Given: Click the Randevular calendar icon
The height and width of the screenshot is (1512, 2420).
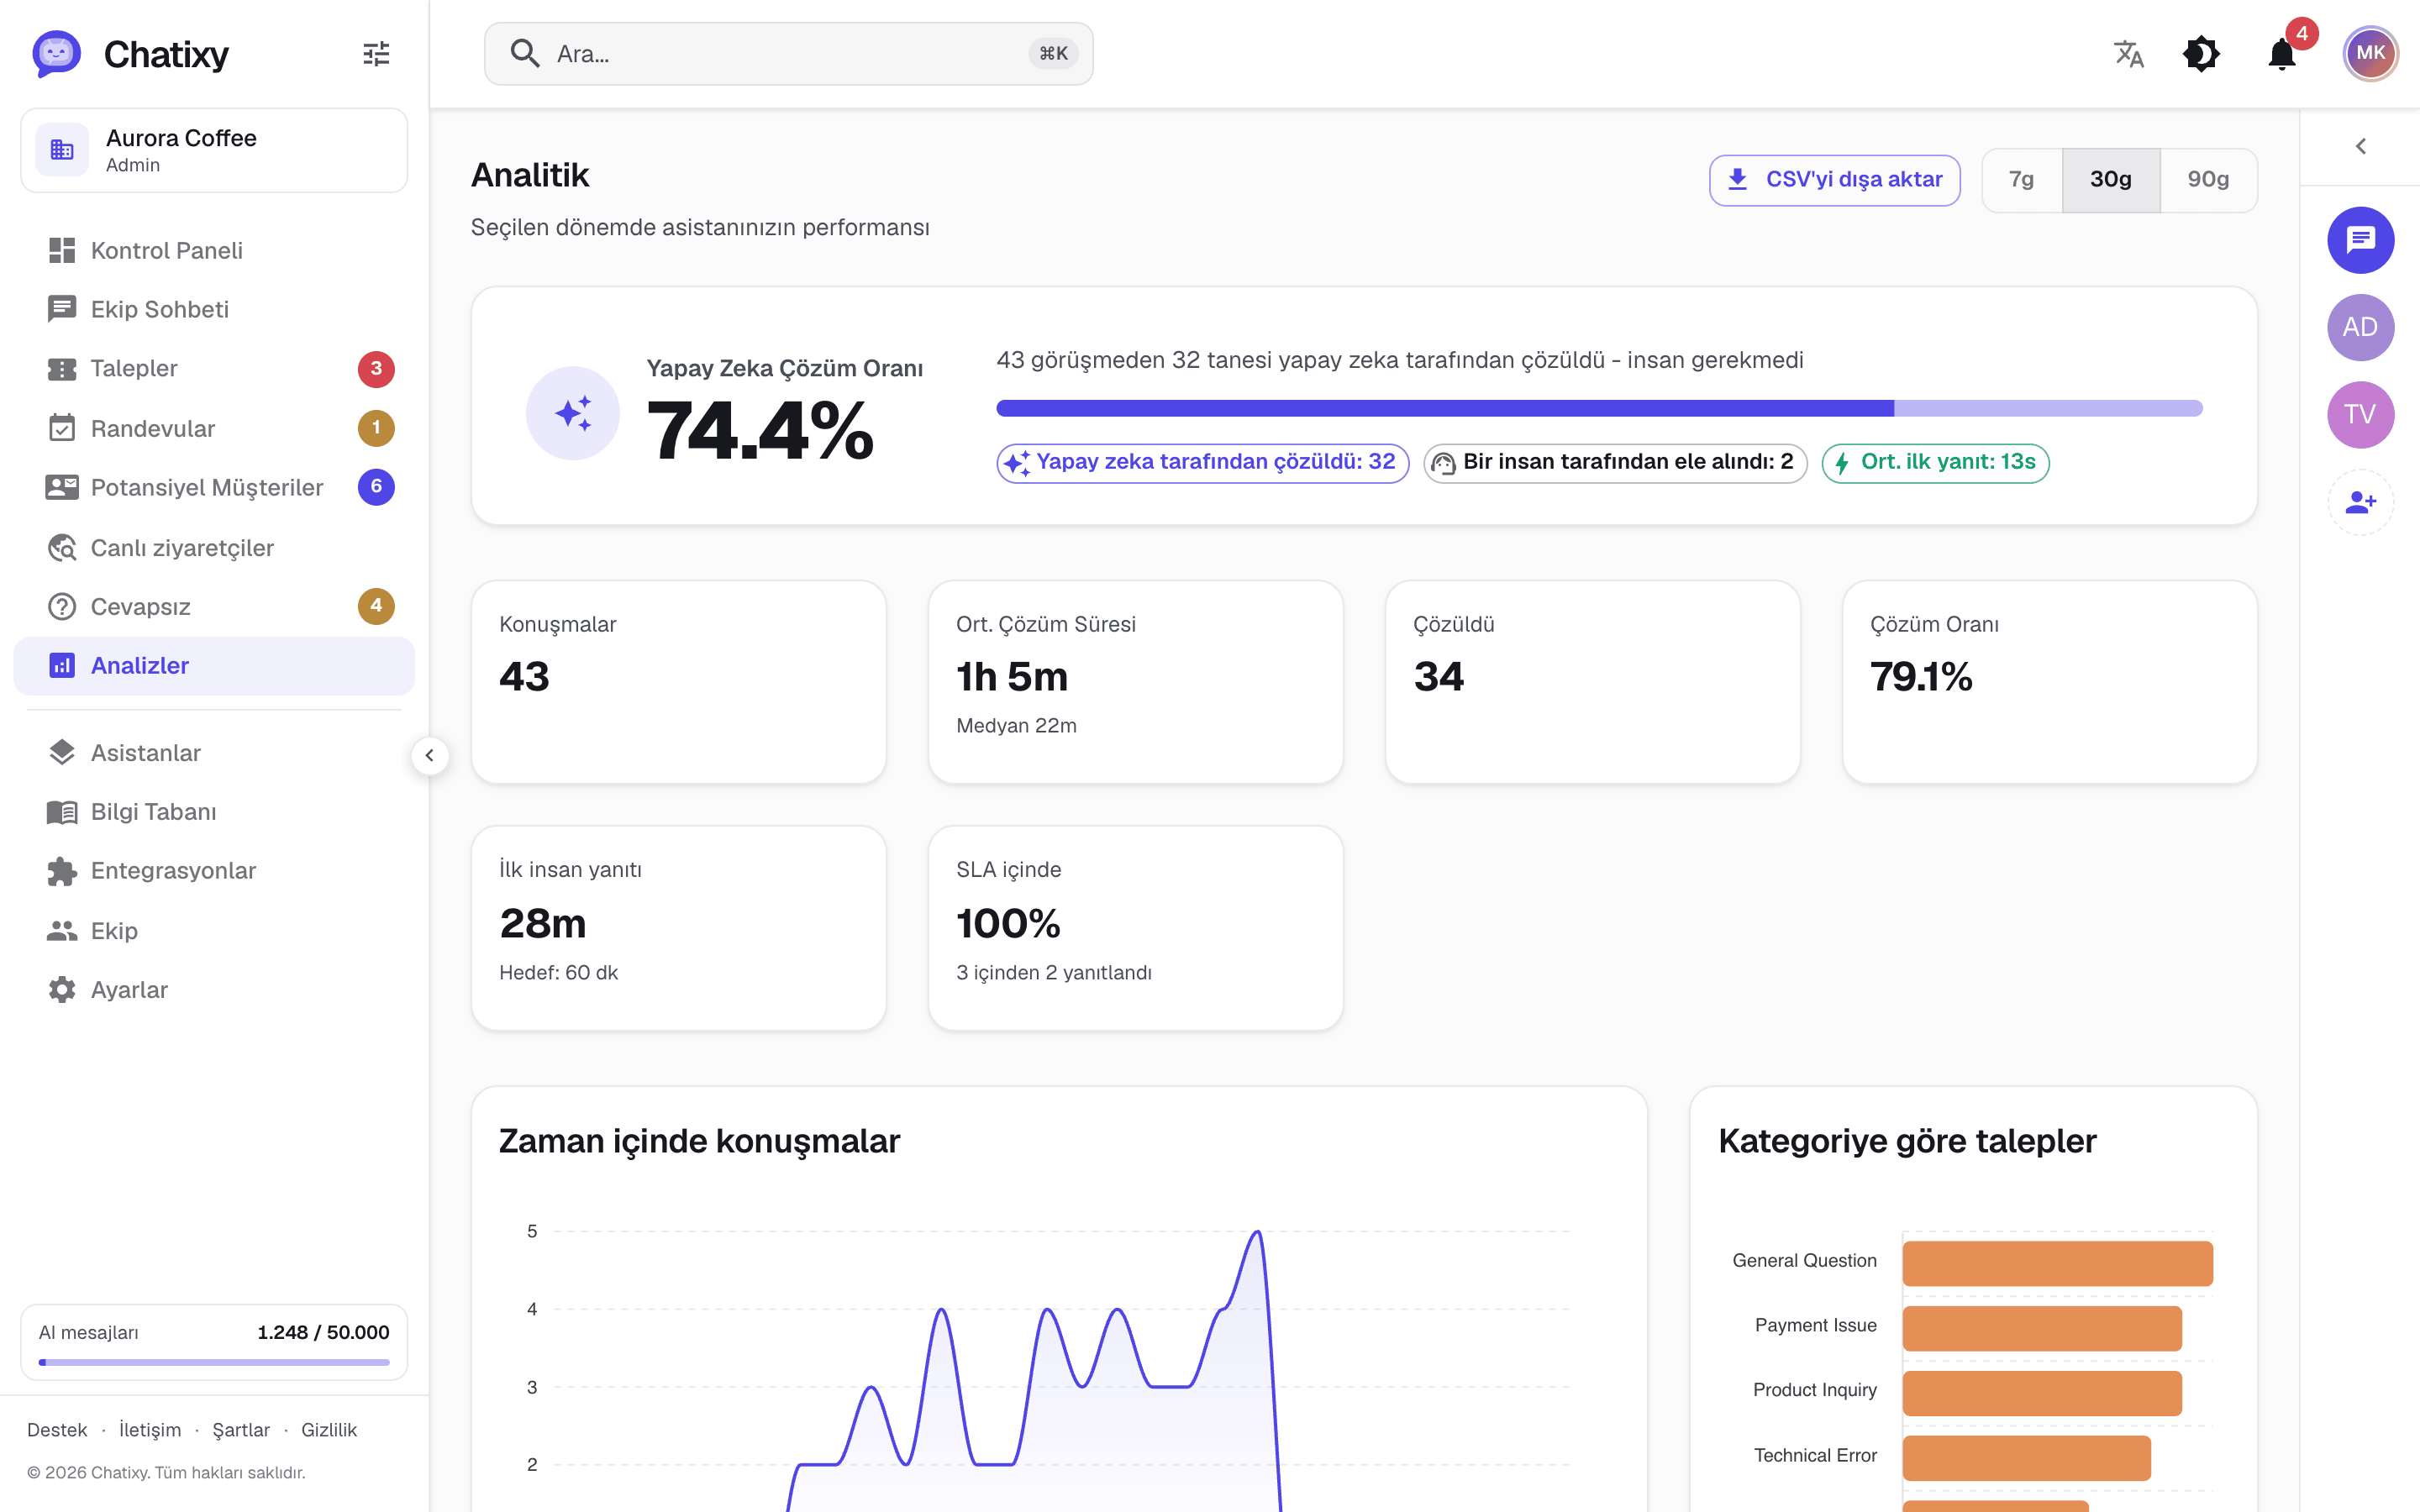Looking at the screenshot, I should pos(62,428).
